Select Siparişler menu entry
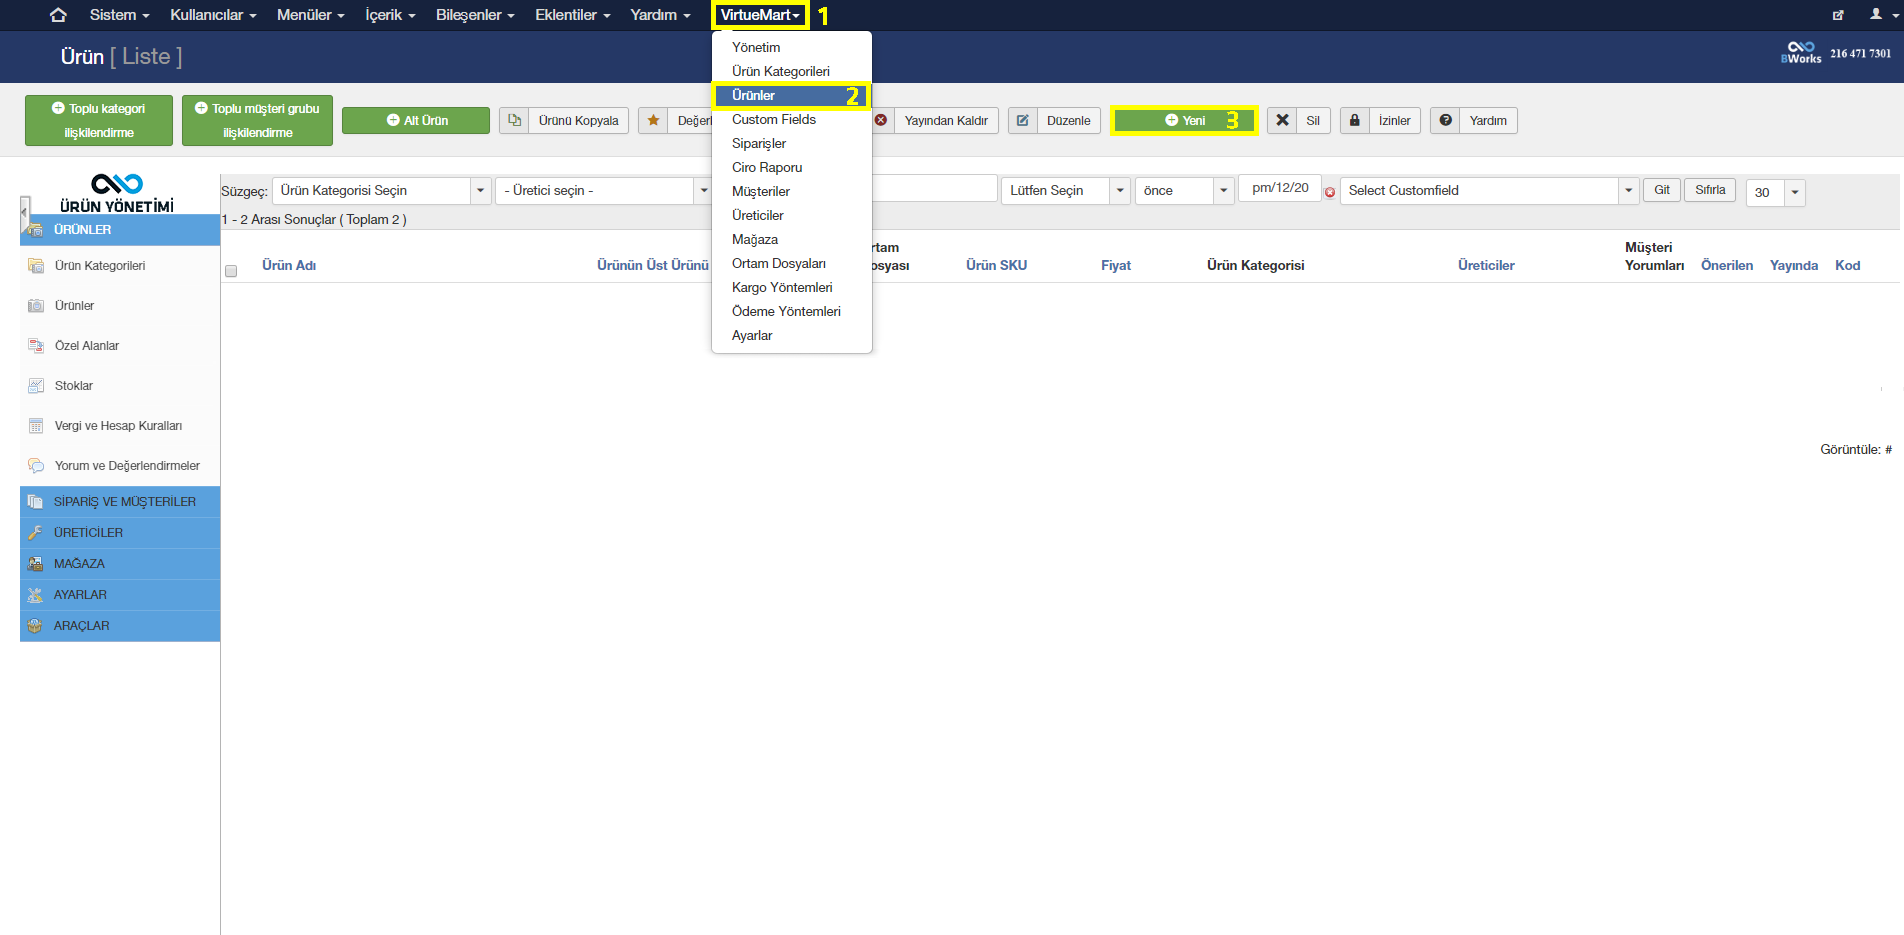 pos(759,143)
